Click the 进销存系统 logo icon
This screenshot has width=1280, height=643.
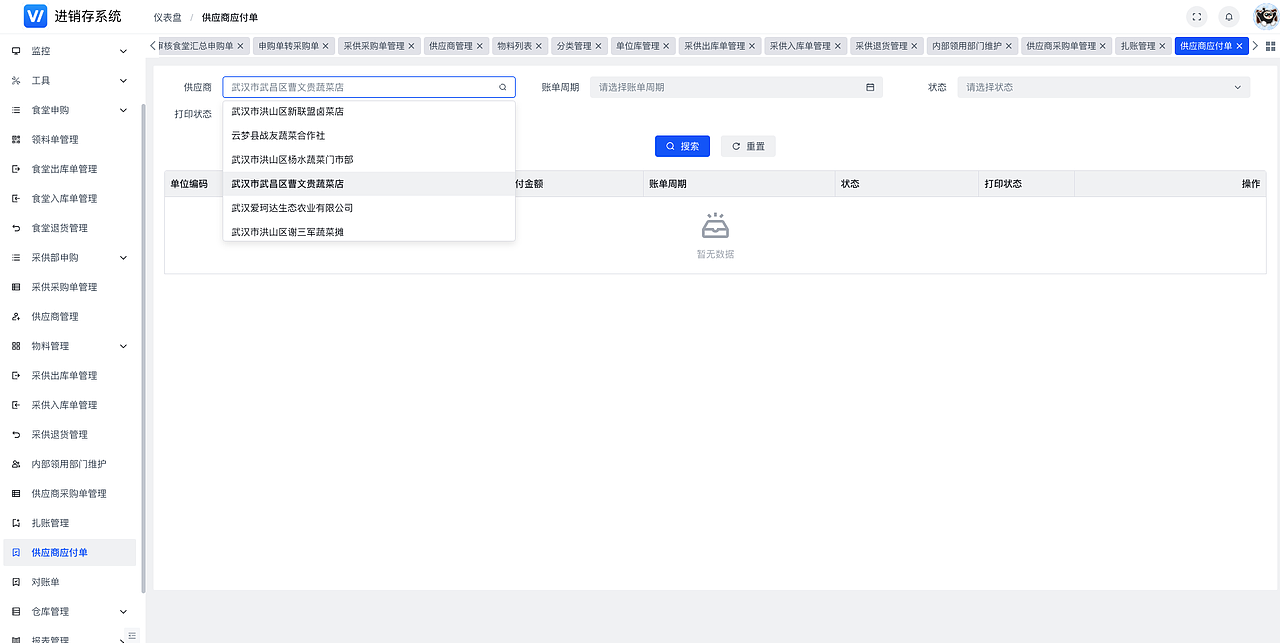pyautogui.click(x=36, y=16)
